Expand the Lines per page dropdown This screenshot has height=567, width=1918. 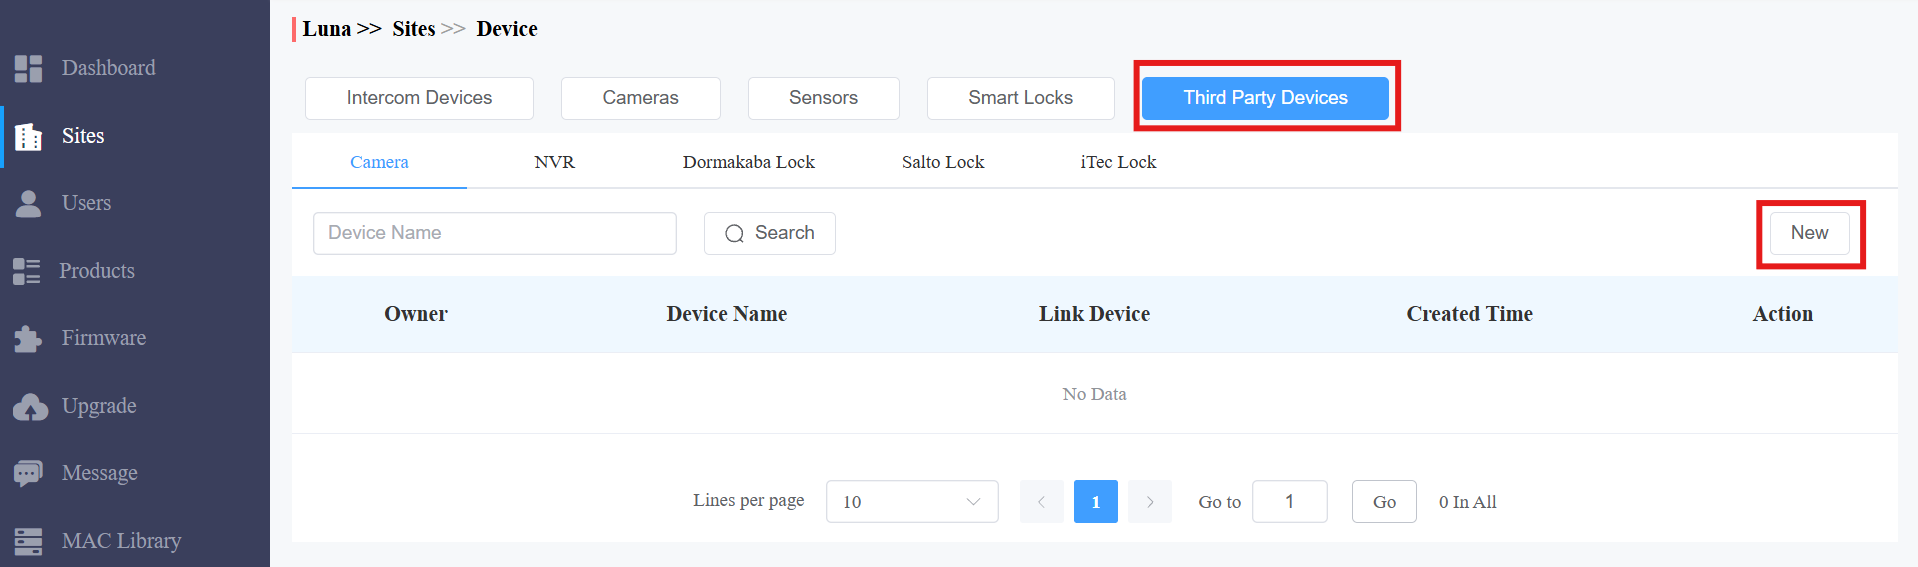tap(912, 501)
